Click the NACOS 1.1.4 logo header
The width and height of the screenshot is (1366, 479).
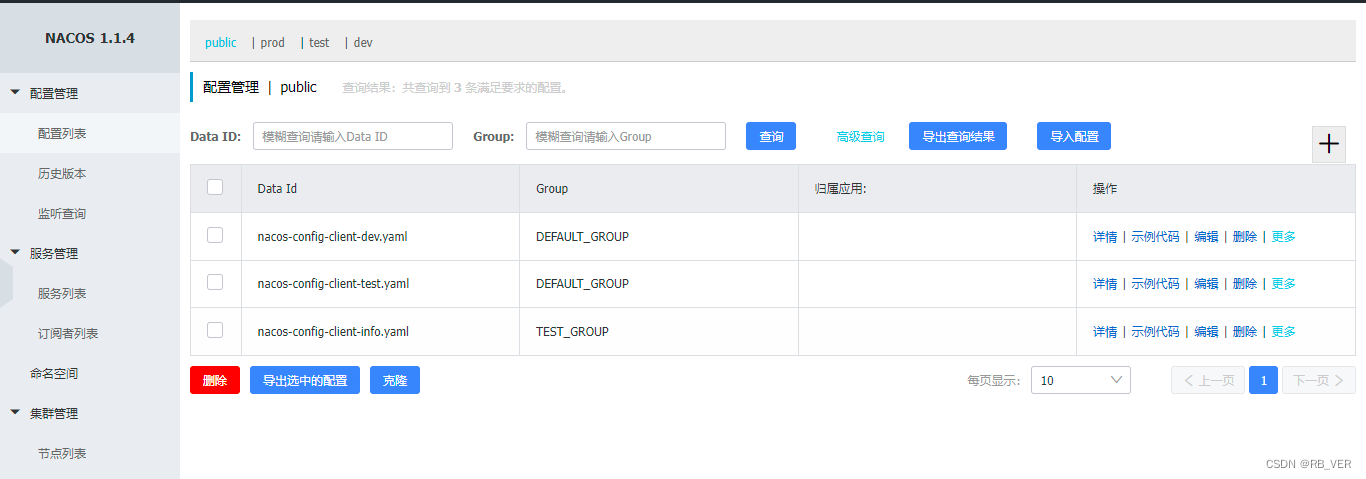90,38
